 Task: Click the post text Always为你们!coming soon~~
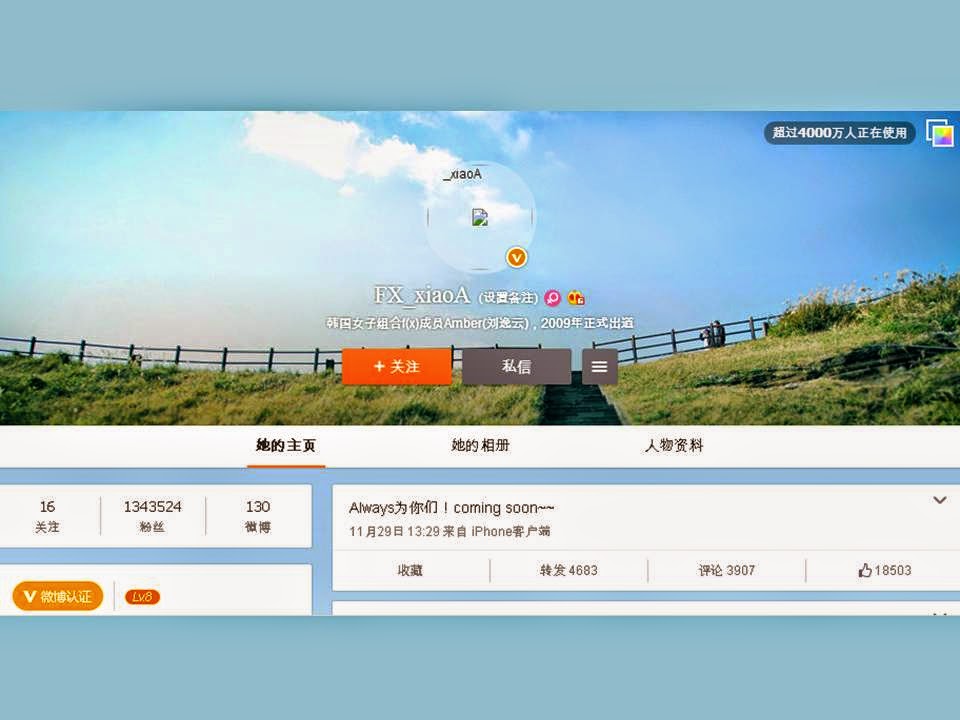click(451, 508)
